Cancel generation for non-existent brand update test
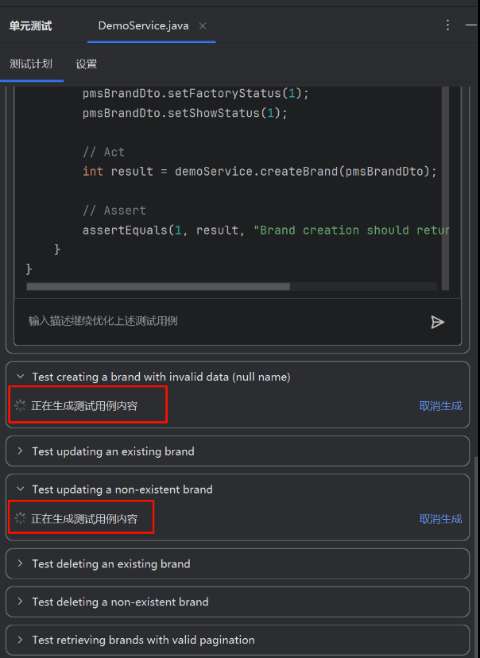This screenshot has height=658, width=480. 441,519
